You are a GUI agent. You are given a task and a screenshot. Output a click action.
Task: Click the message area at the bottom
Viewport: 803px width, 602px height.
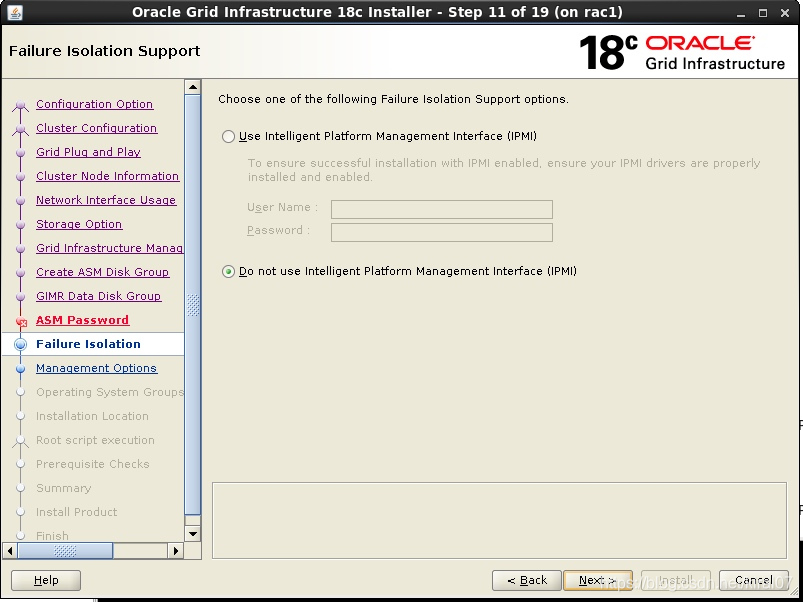pyautogui.click(x=499, y=520)
